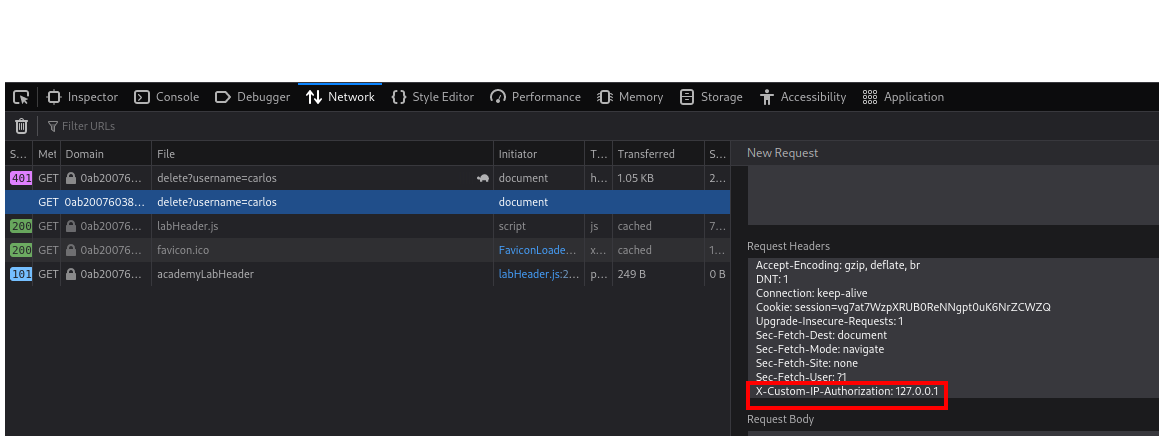Viewport: 1164px width, 441px height.
Task: Select the 401 delete?username=carlos request
Action: tap(217, 178)
